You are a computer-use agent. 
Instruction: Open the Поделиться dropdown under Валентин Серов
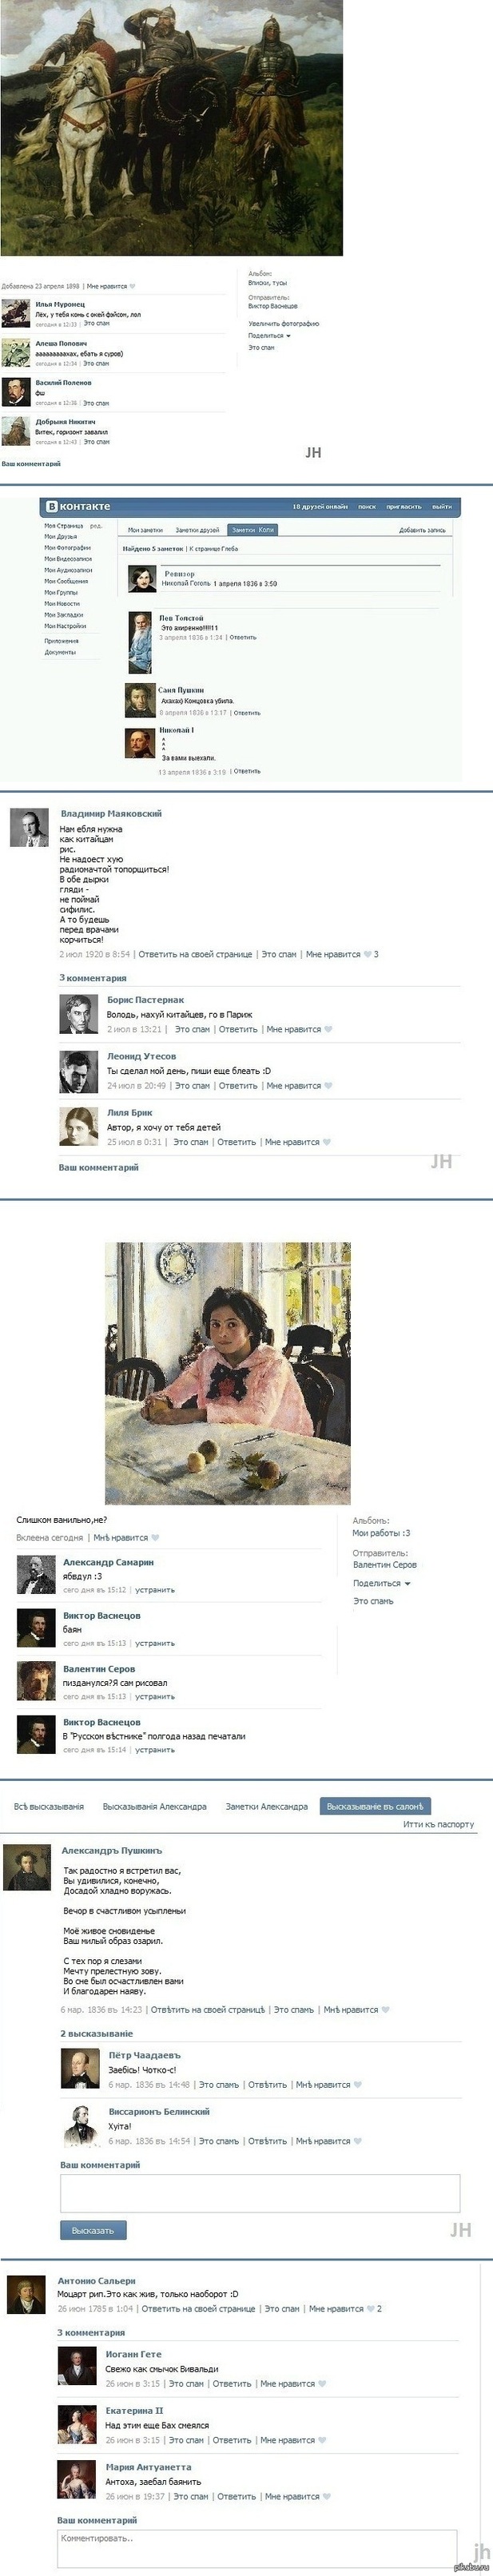pos(381,1583)
